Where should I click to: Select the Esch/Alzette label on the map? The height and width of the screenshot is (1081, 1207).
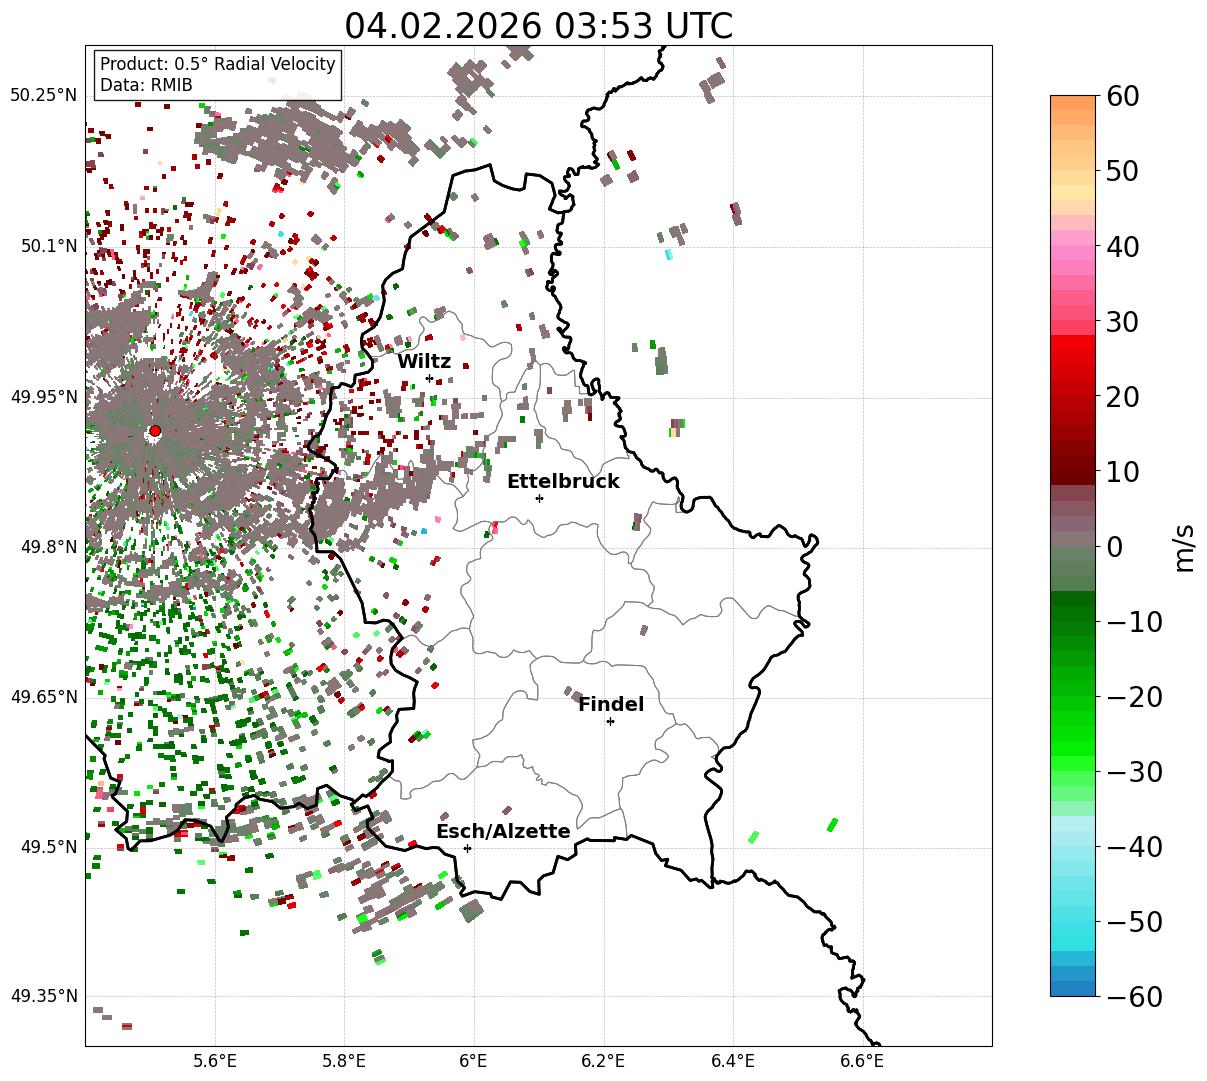pyautogui.click(x=503, y=831)
